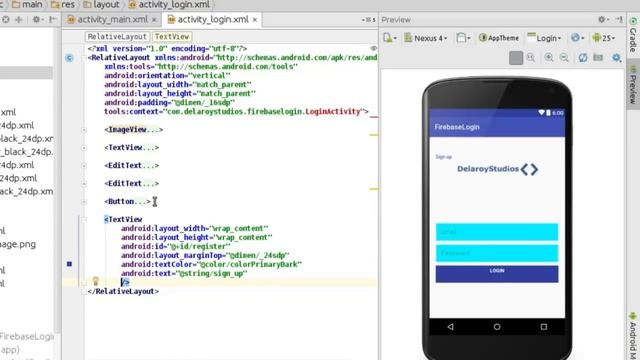Select the TextView breadcrumb in editor
This screenshot has width=640, height=360.
point(172,37)
